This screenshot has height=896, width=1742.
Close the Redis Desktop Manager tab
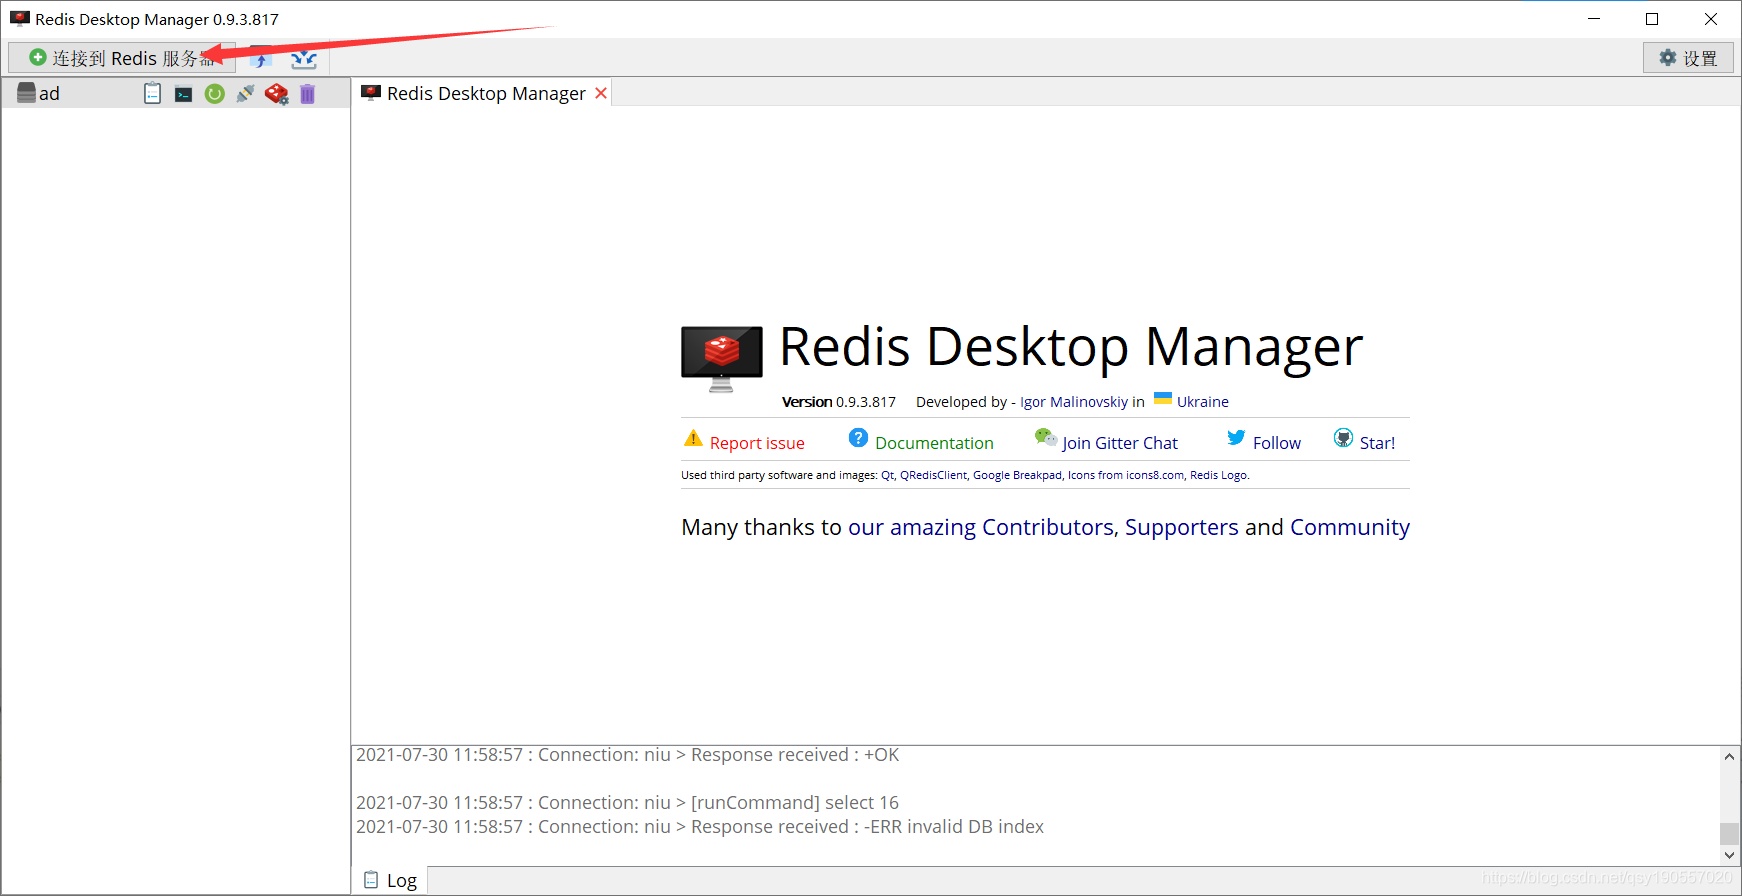point(601,93)
